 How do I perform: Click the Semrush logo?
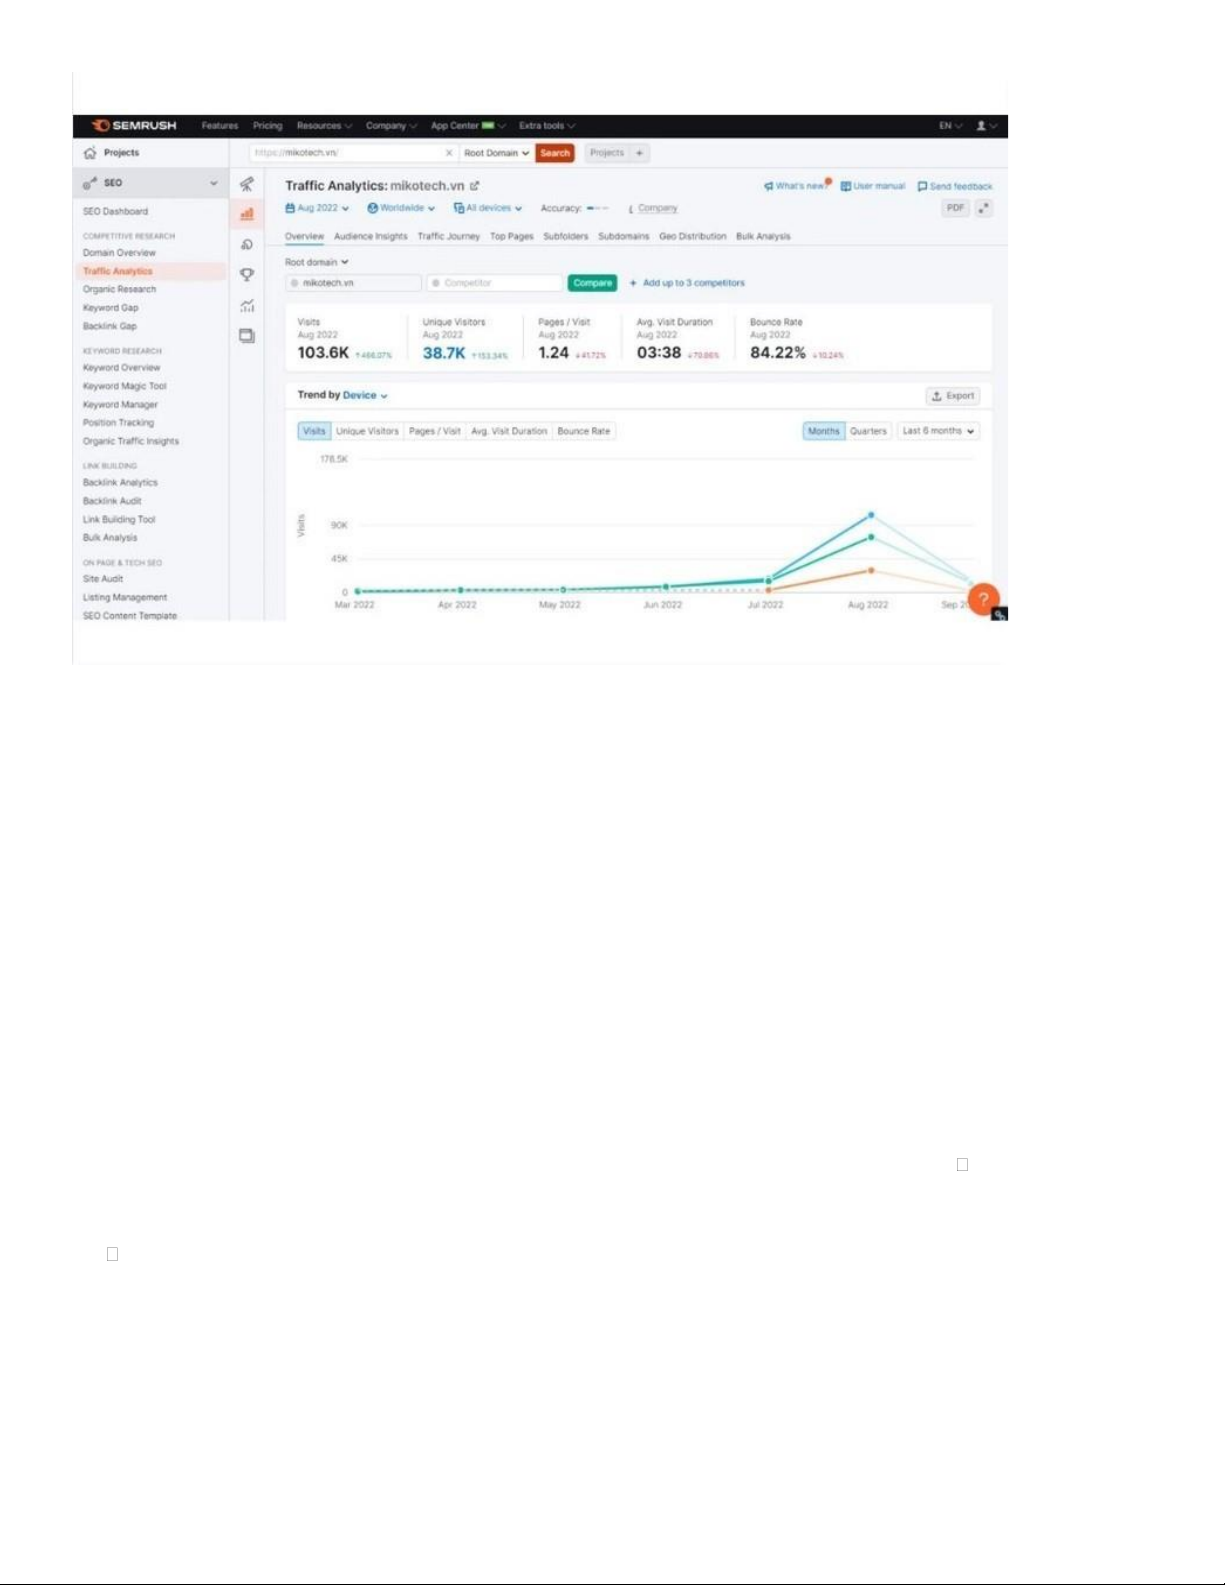(x=134, y=126)
